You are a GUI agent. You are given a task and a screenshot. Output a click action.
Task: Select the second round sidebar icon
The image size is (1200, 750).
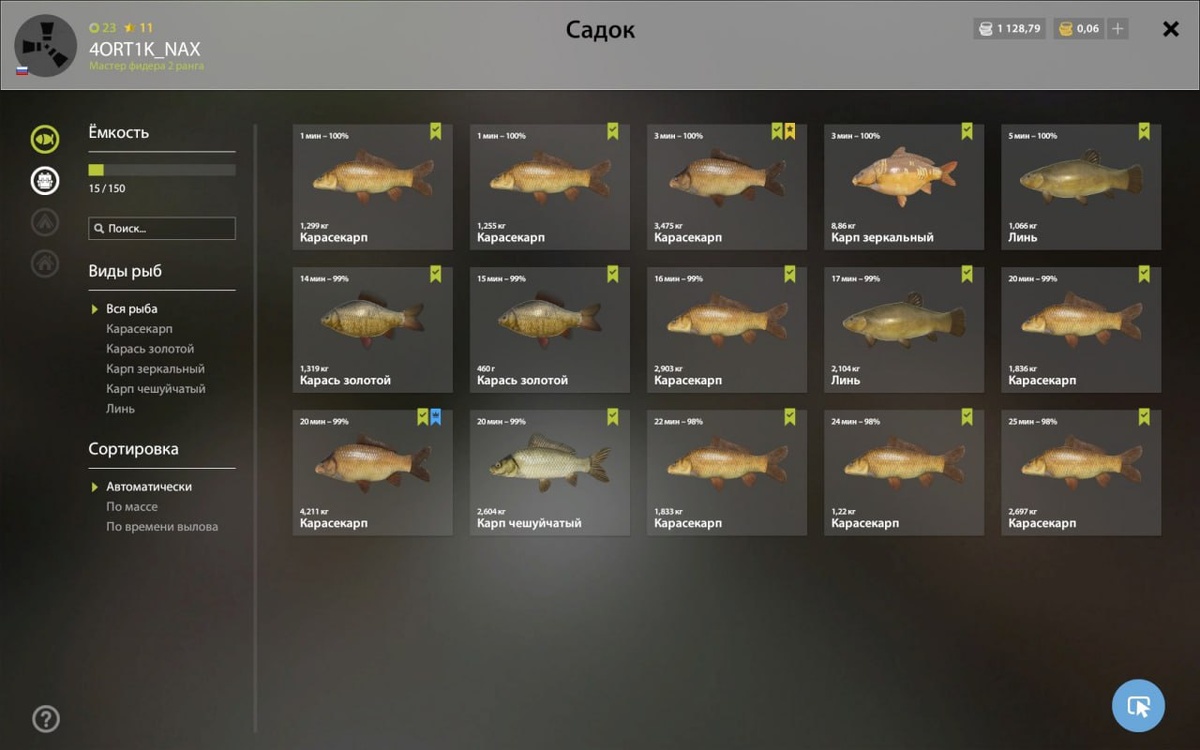point(44,180)
